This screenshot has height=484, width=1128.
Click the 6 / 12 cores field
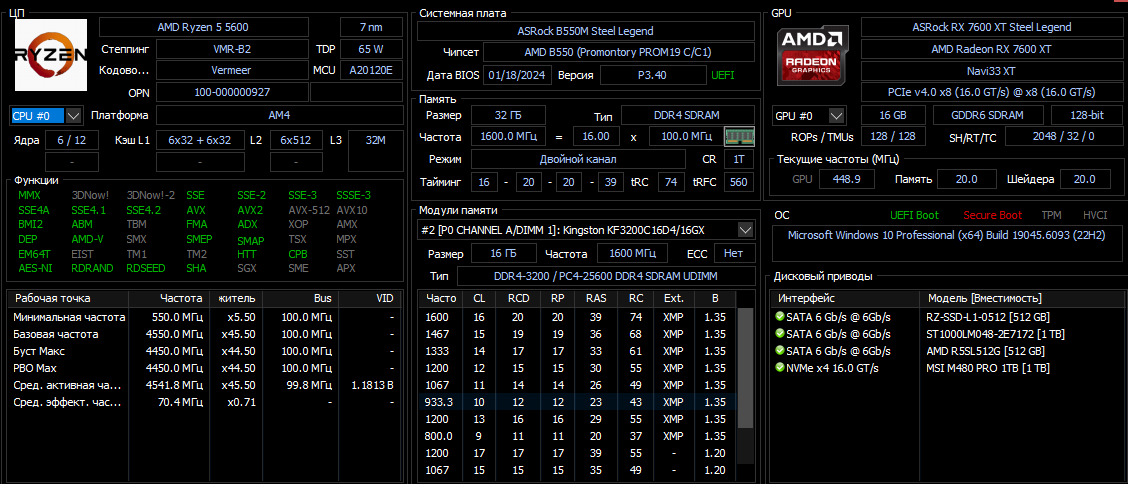[x=72, y=140]
